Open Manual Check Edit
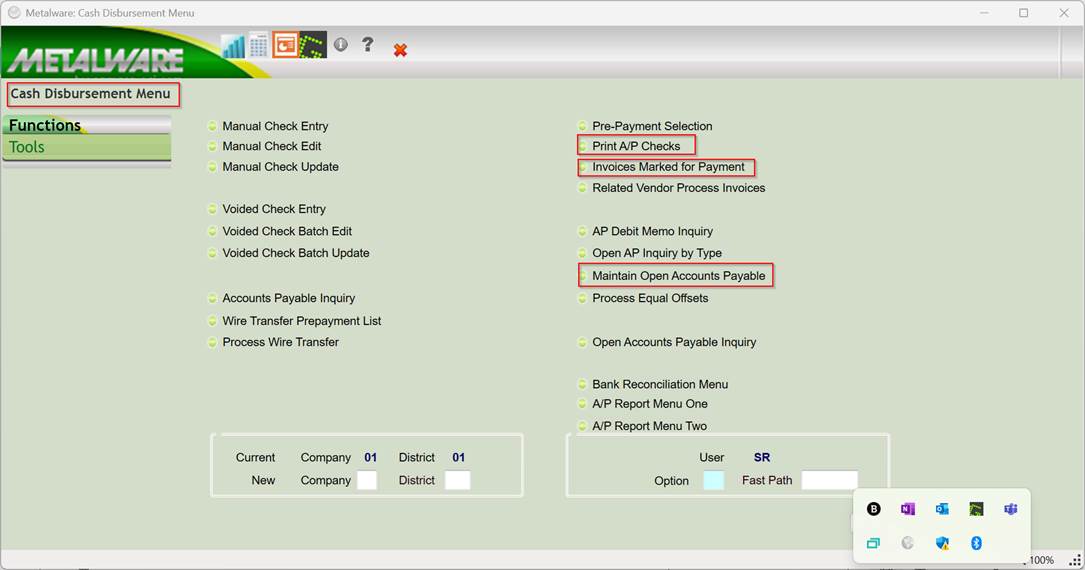 [271, 146]
